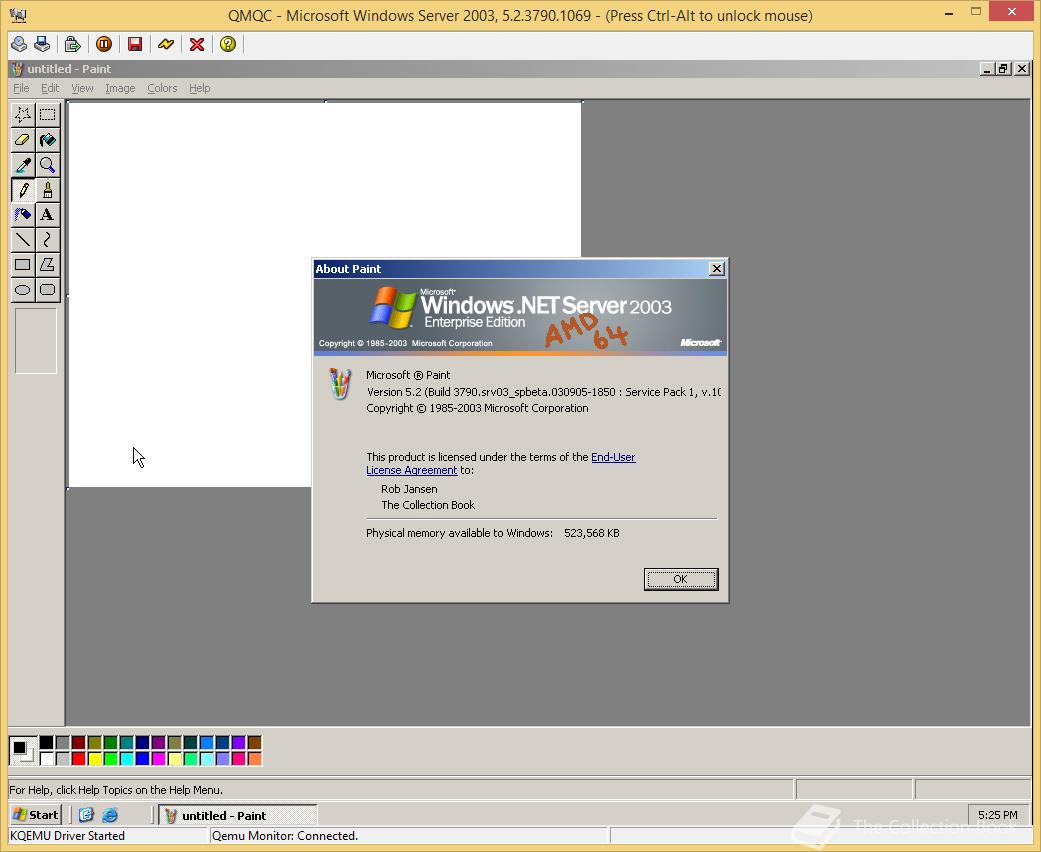Open the File menu in Paint

[21, 88]
